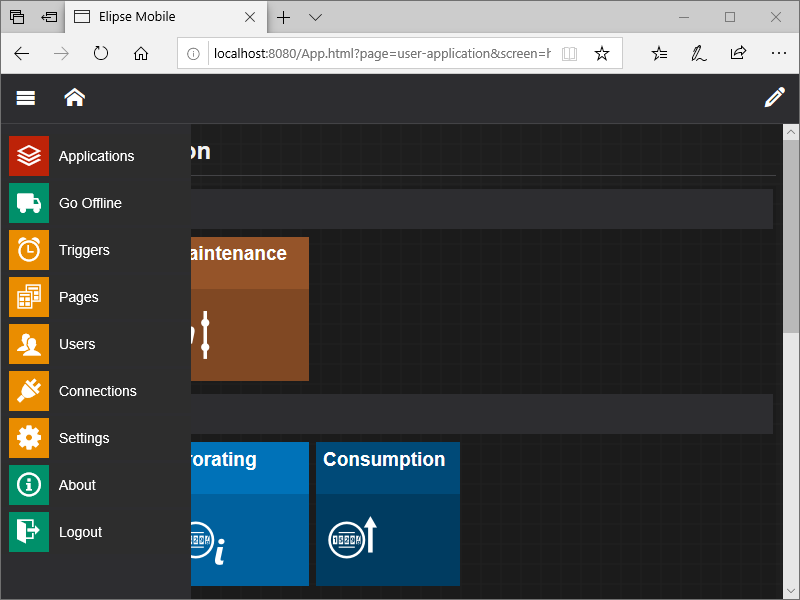Select the Elipse Mobile browser tab

click(x=160, y=17)
